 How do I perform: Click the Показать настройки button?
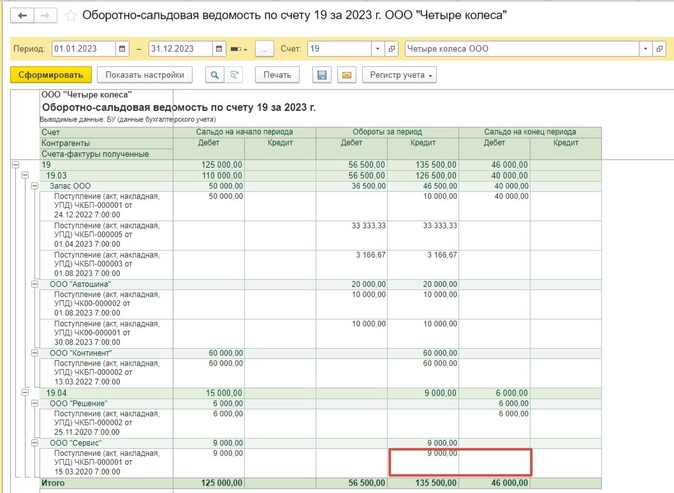pos(145,75)
